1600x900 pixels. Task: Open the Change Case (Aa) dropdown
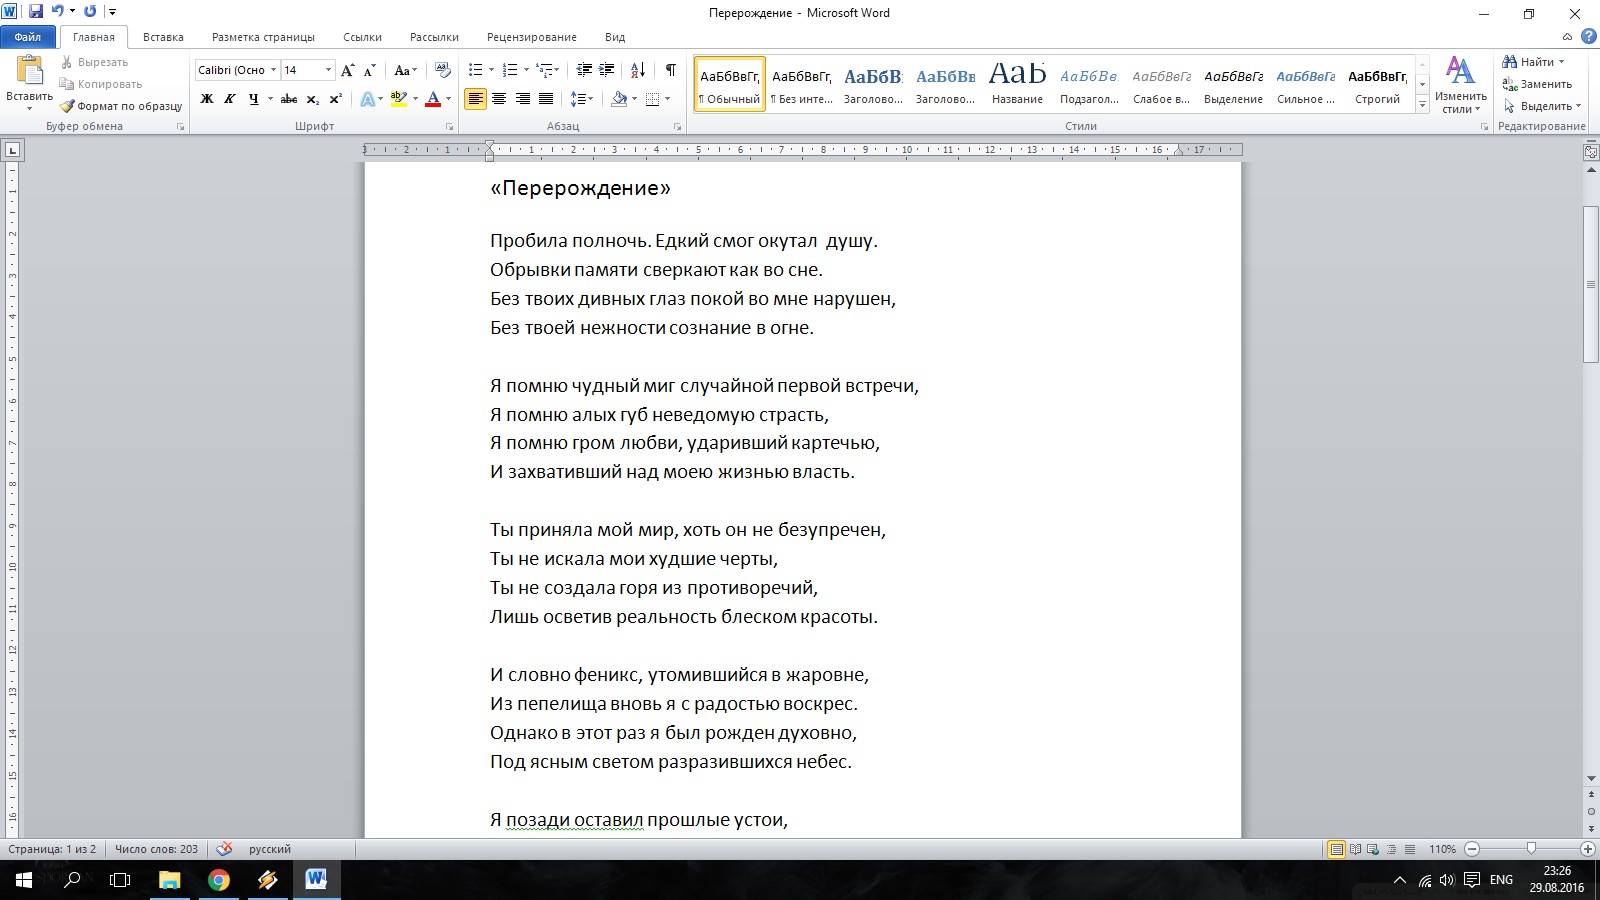click(x=405, y=70)
